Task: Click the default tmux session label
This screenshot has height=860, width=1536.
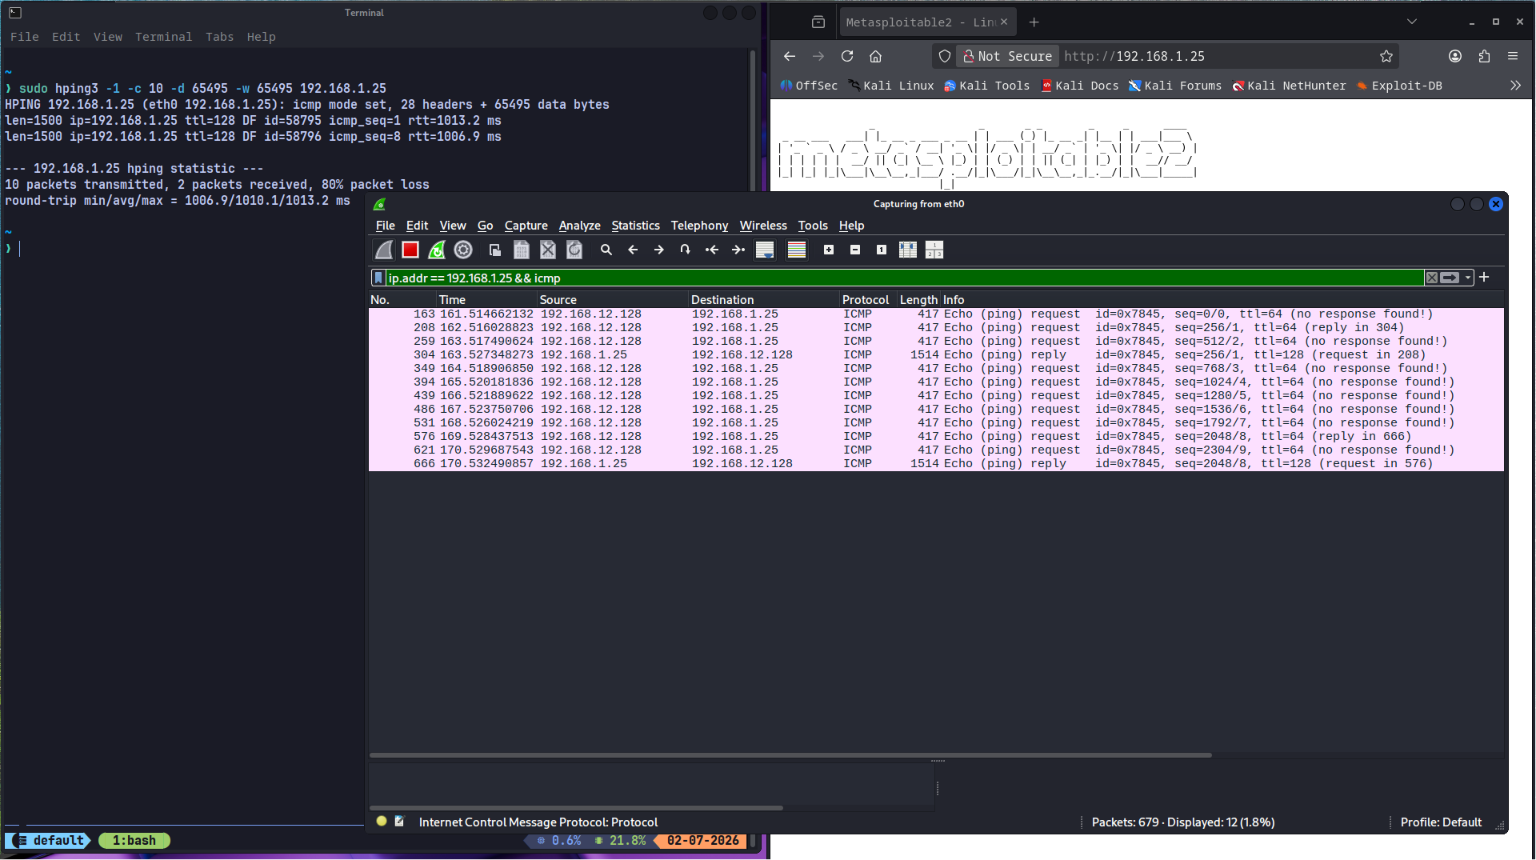Action: coord(49,841)
